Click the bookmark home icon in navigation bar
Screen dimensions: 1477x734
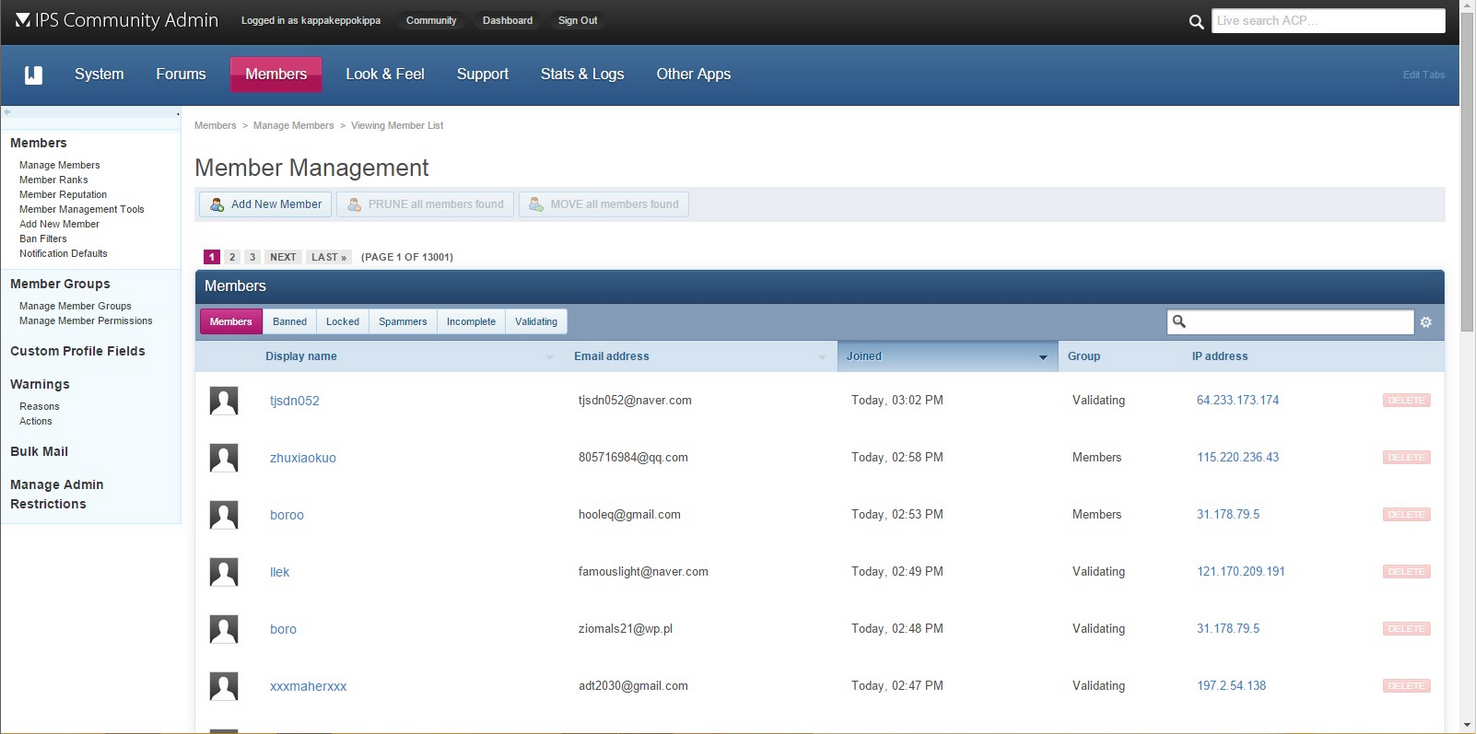[33, 75]
